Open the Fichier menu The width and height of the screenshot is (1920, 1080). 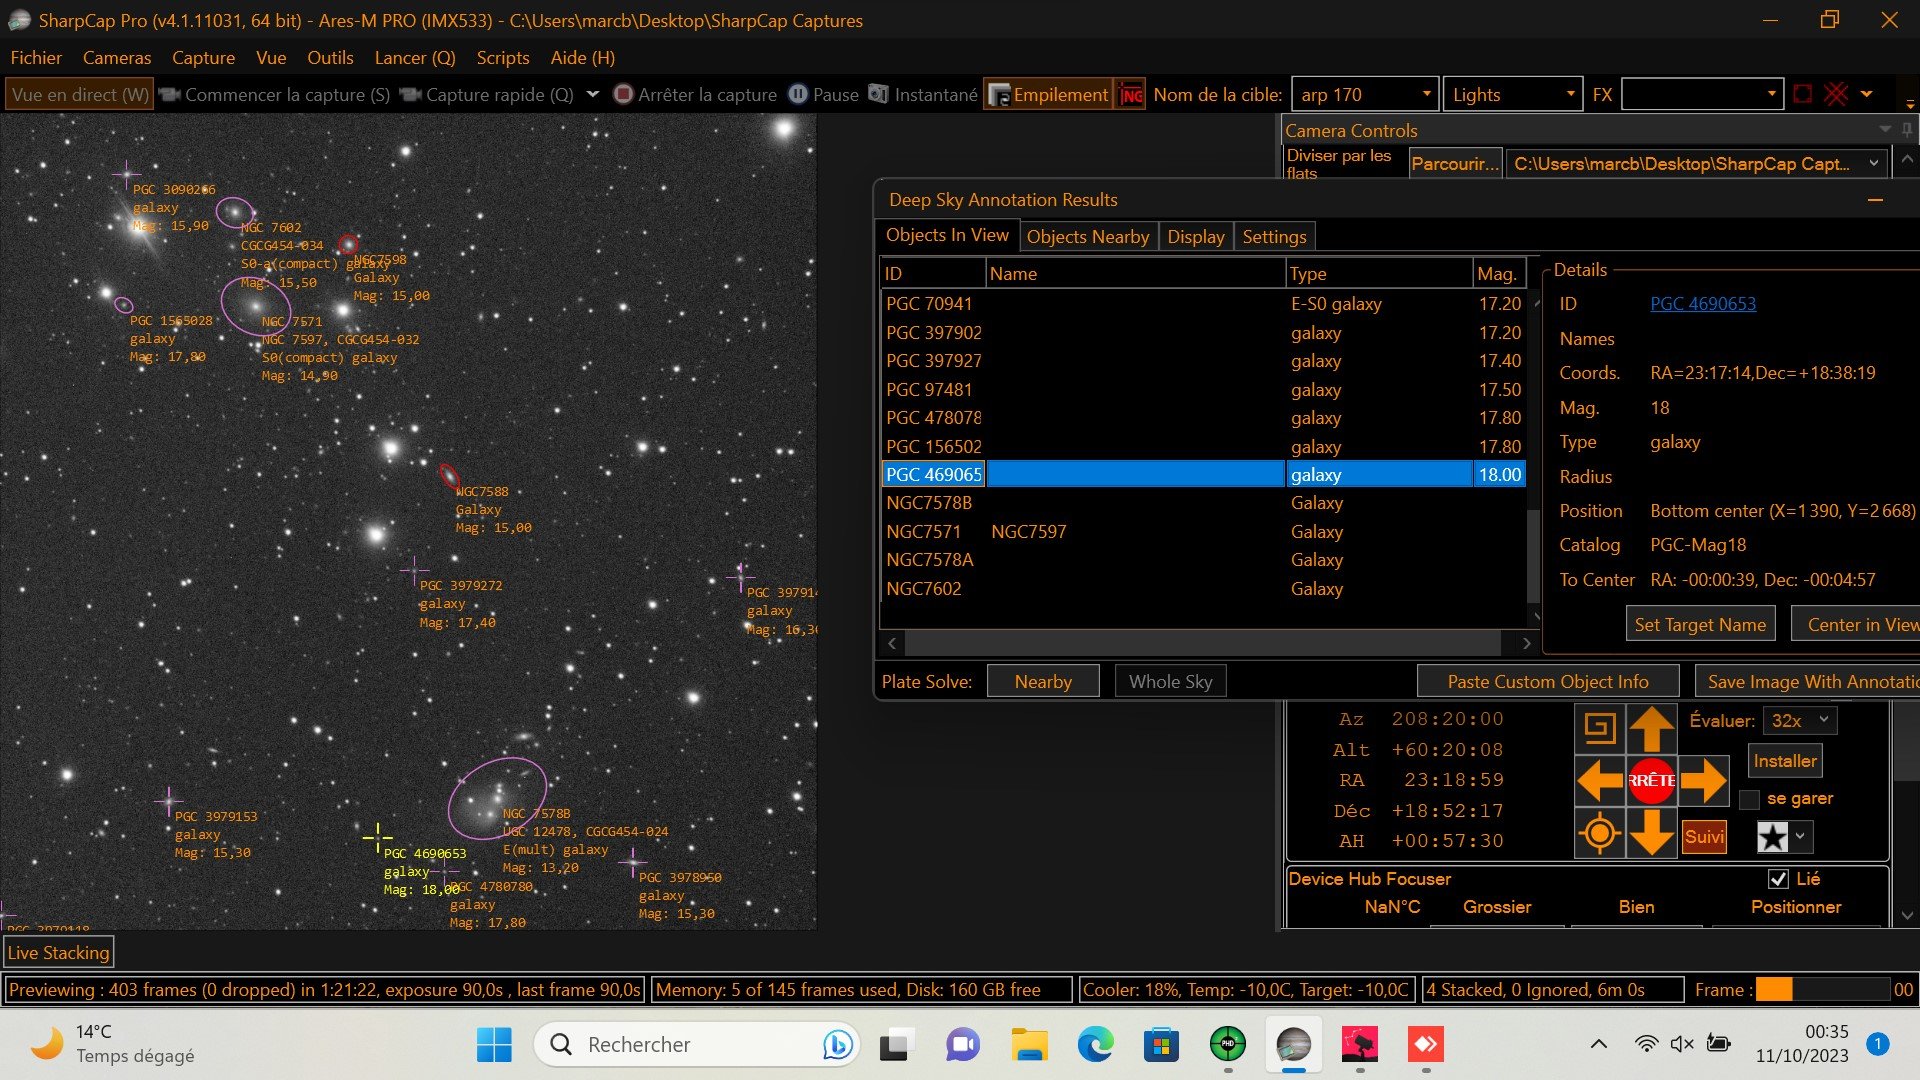(36, 58)
